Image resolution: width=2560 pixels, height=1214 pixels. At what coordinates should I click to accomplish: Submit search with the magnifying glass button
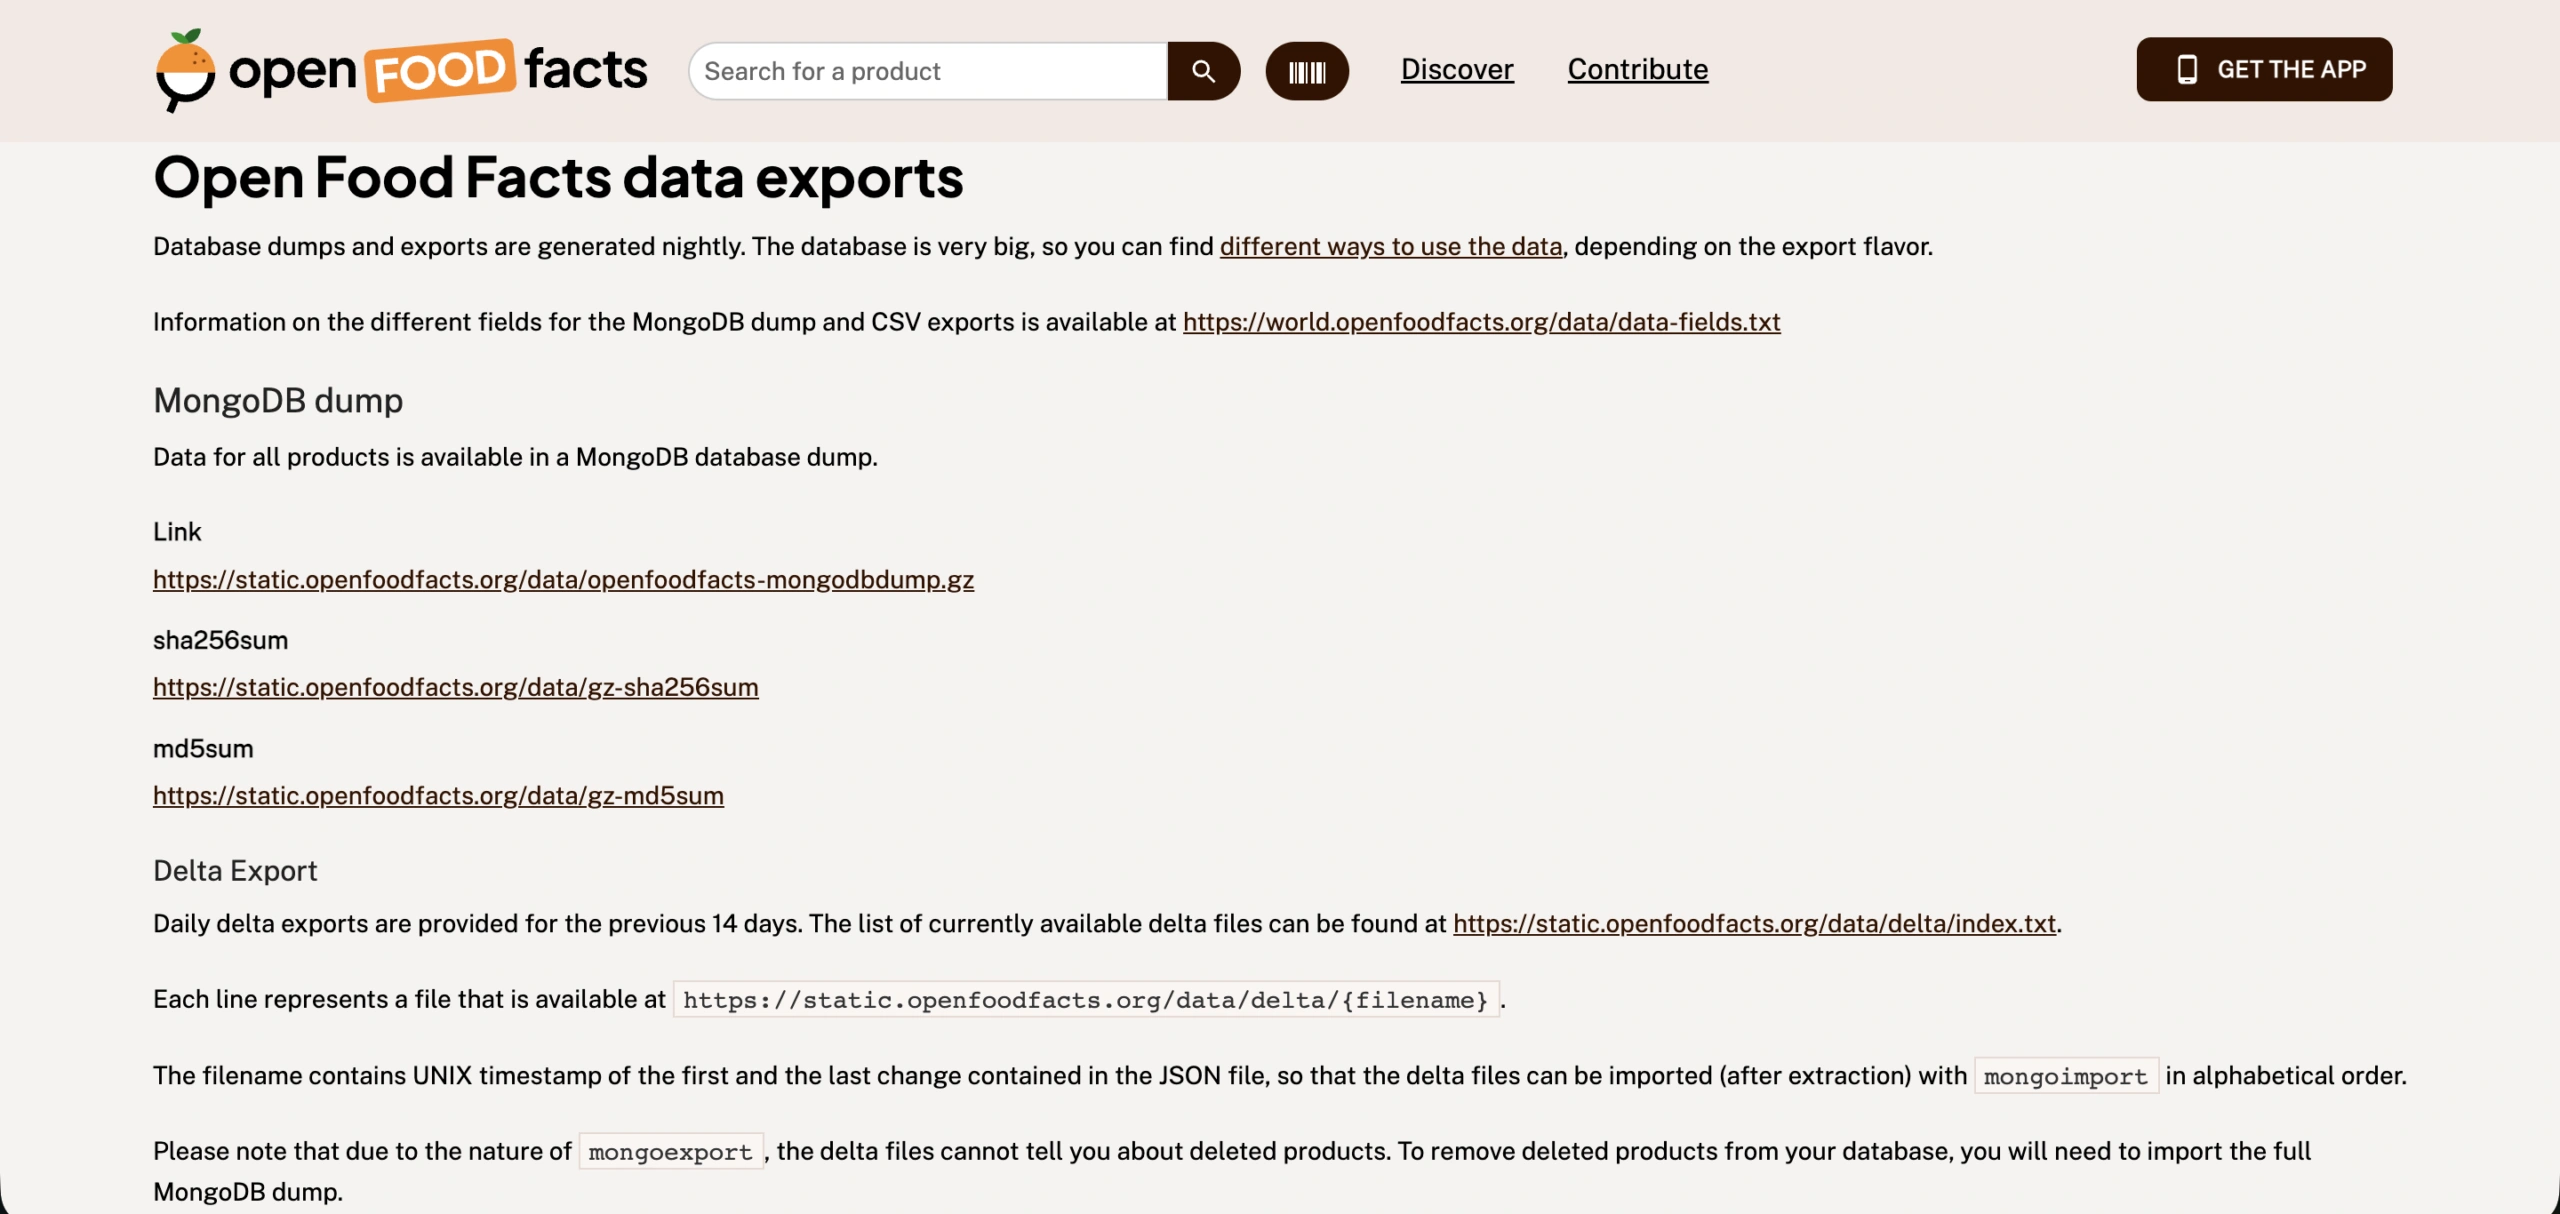click(x=1204, y=71)
